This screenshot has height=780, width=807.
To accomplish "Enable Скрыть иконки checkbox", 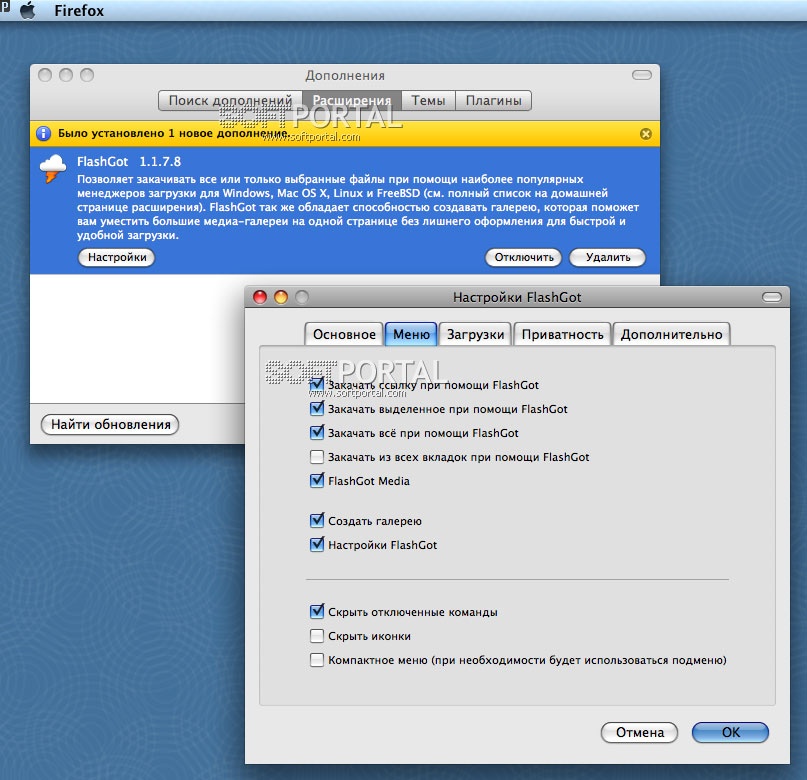I will coord(317,636).
